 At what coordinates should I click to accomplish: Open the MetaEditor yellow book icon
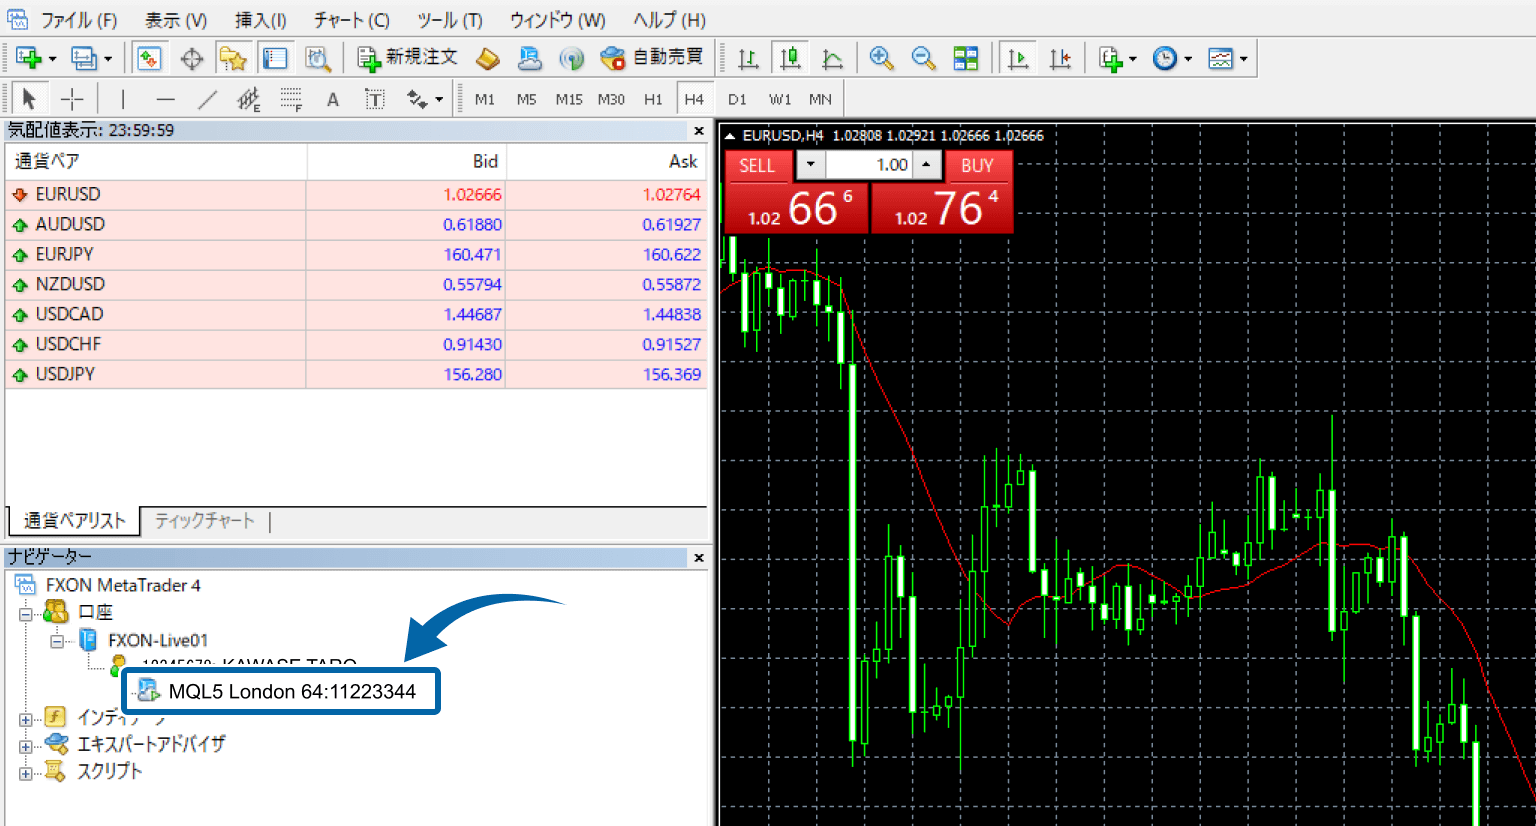(487, 59)
